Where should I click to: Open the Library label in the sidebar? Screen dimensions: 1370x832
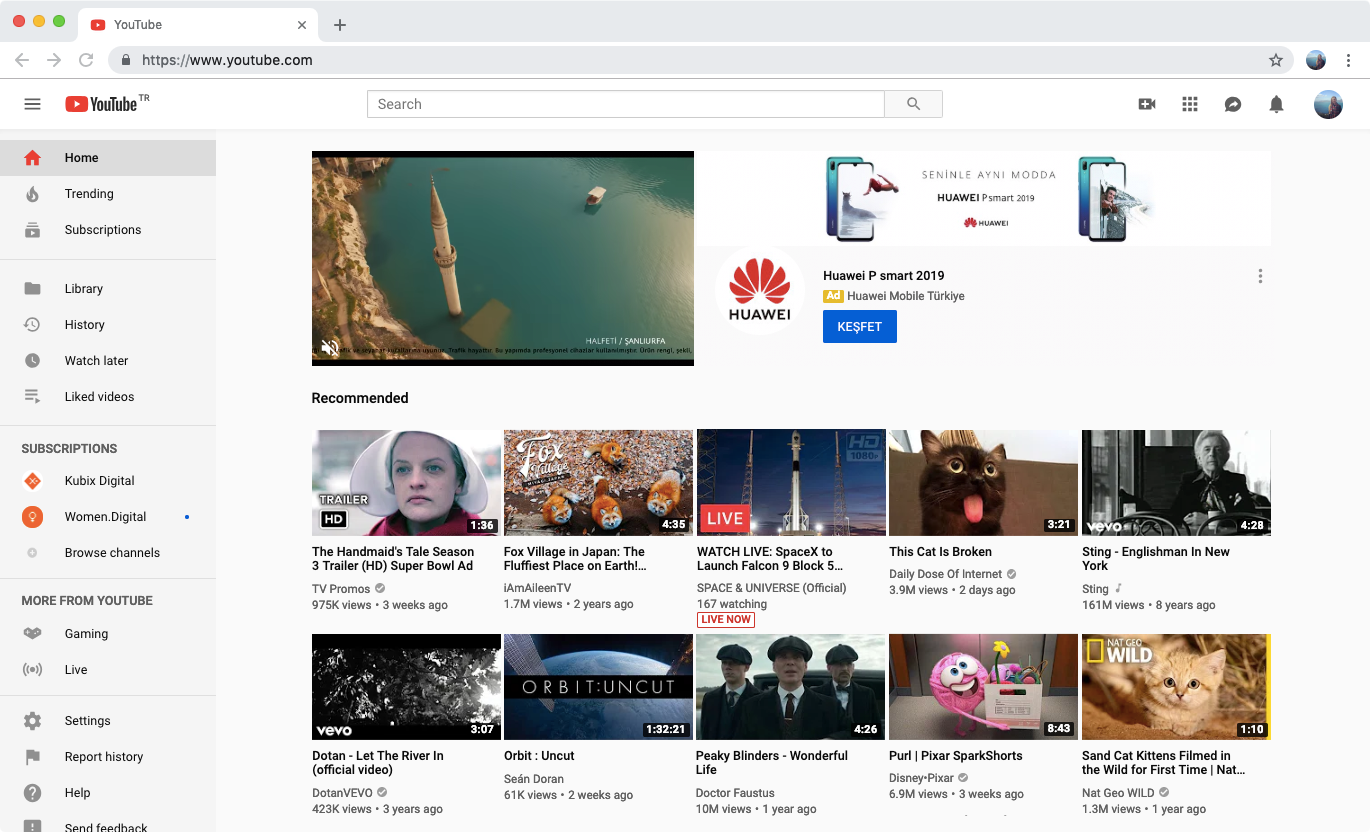(x=84, y=289)
